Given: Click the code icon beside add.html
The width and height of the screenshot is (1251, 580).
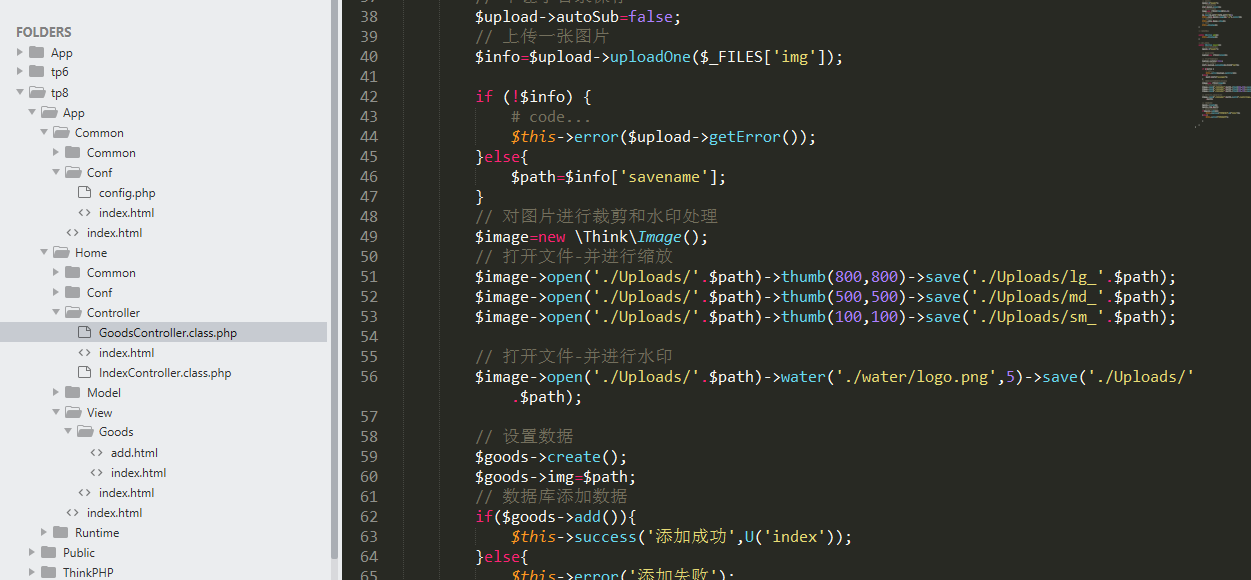Looking at the screenshot, I should click(x=96, y=452).
